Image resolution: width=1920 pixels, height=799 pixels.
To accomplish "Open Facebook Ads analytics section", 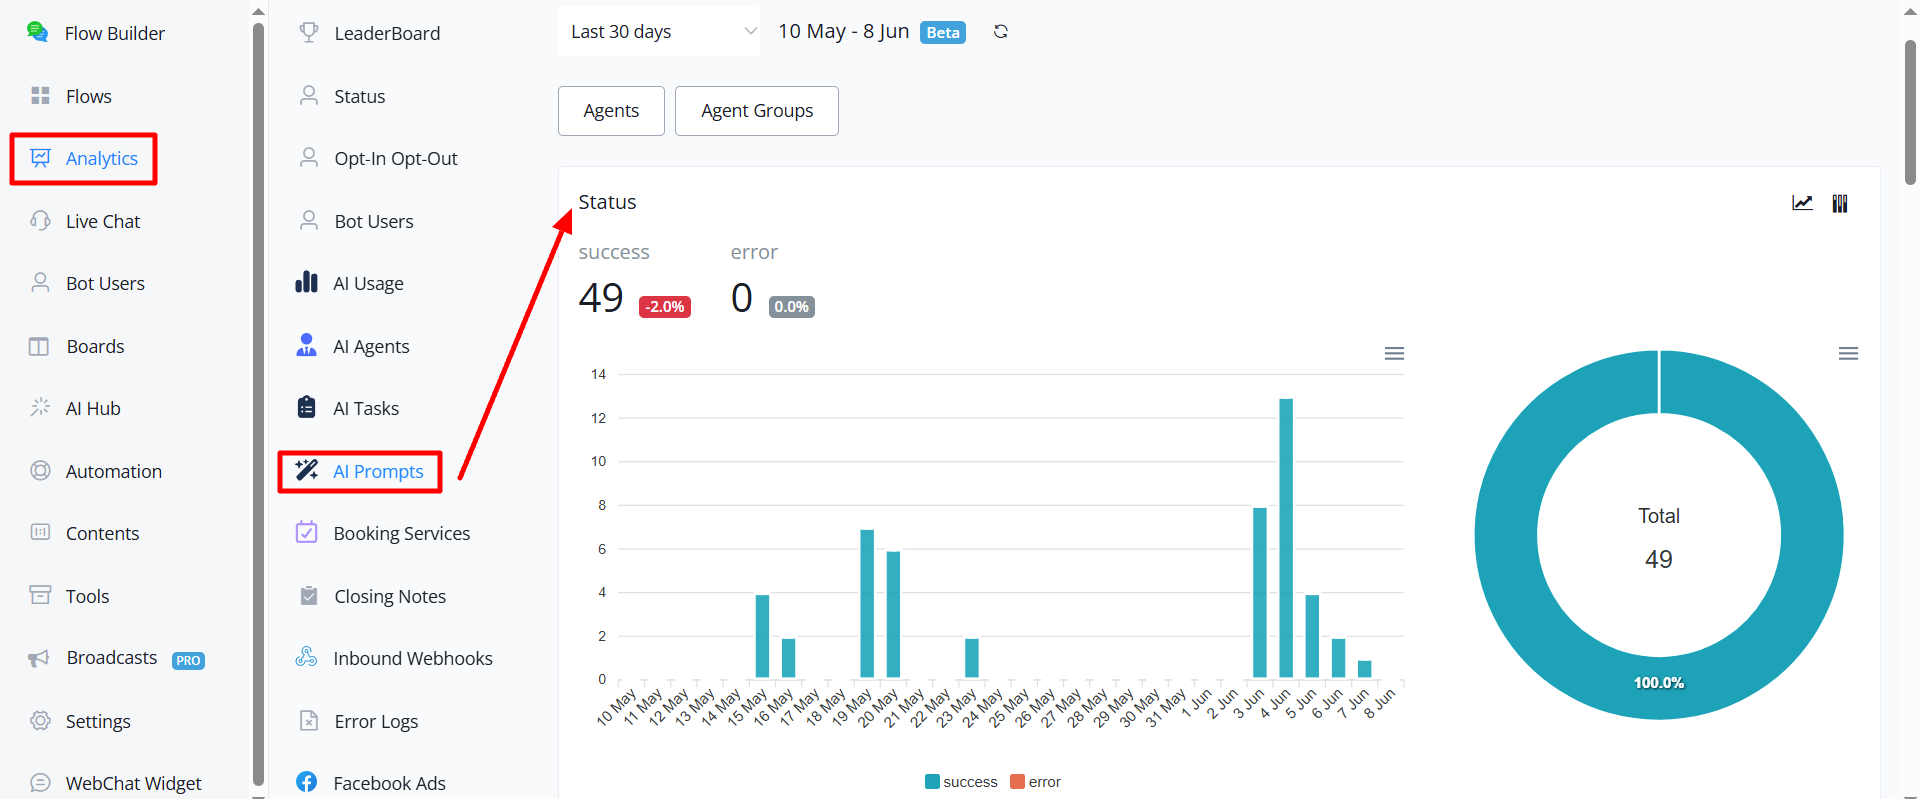I will (371, 783).
